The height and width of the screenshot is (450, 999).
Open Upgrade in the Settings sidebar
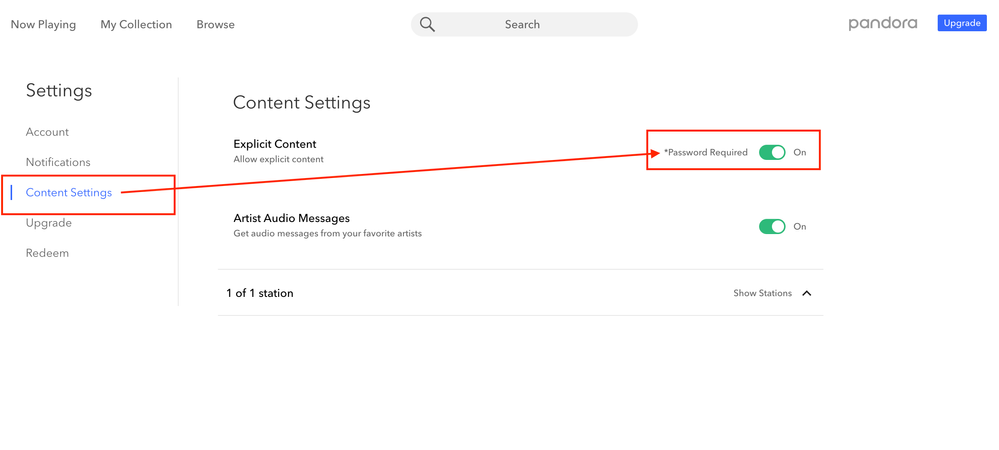49,223
